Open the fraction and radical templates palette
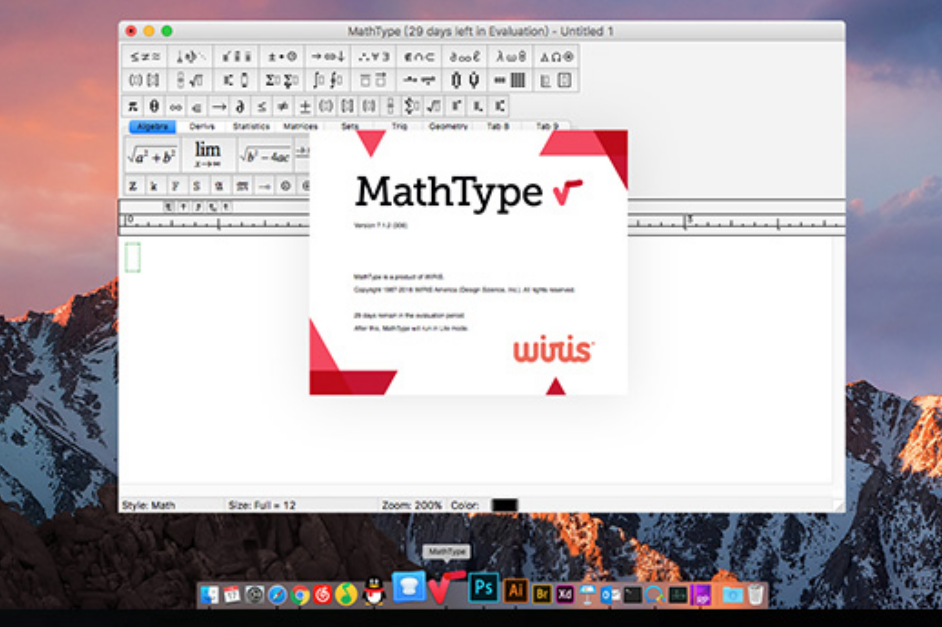 (190, 80)
